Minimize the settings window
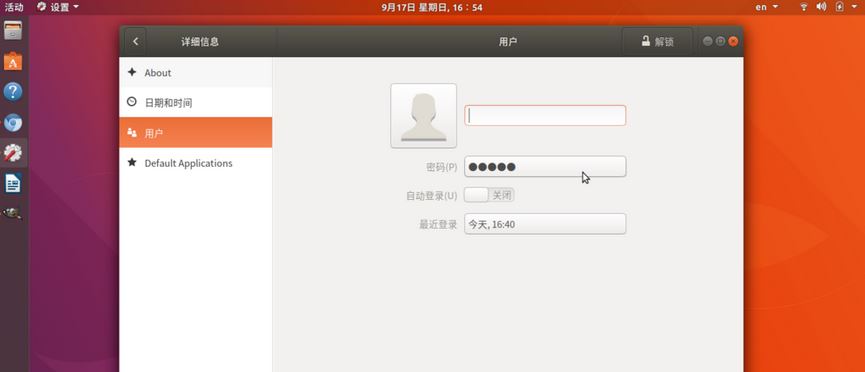 (x=707, y=41)
